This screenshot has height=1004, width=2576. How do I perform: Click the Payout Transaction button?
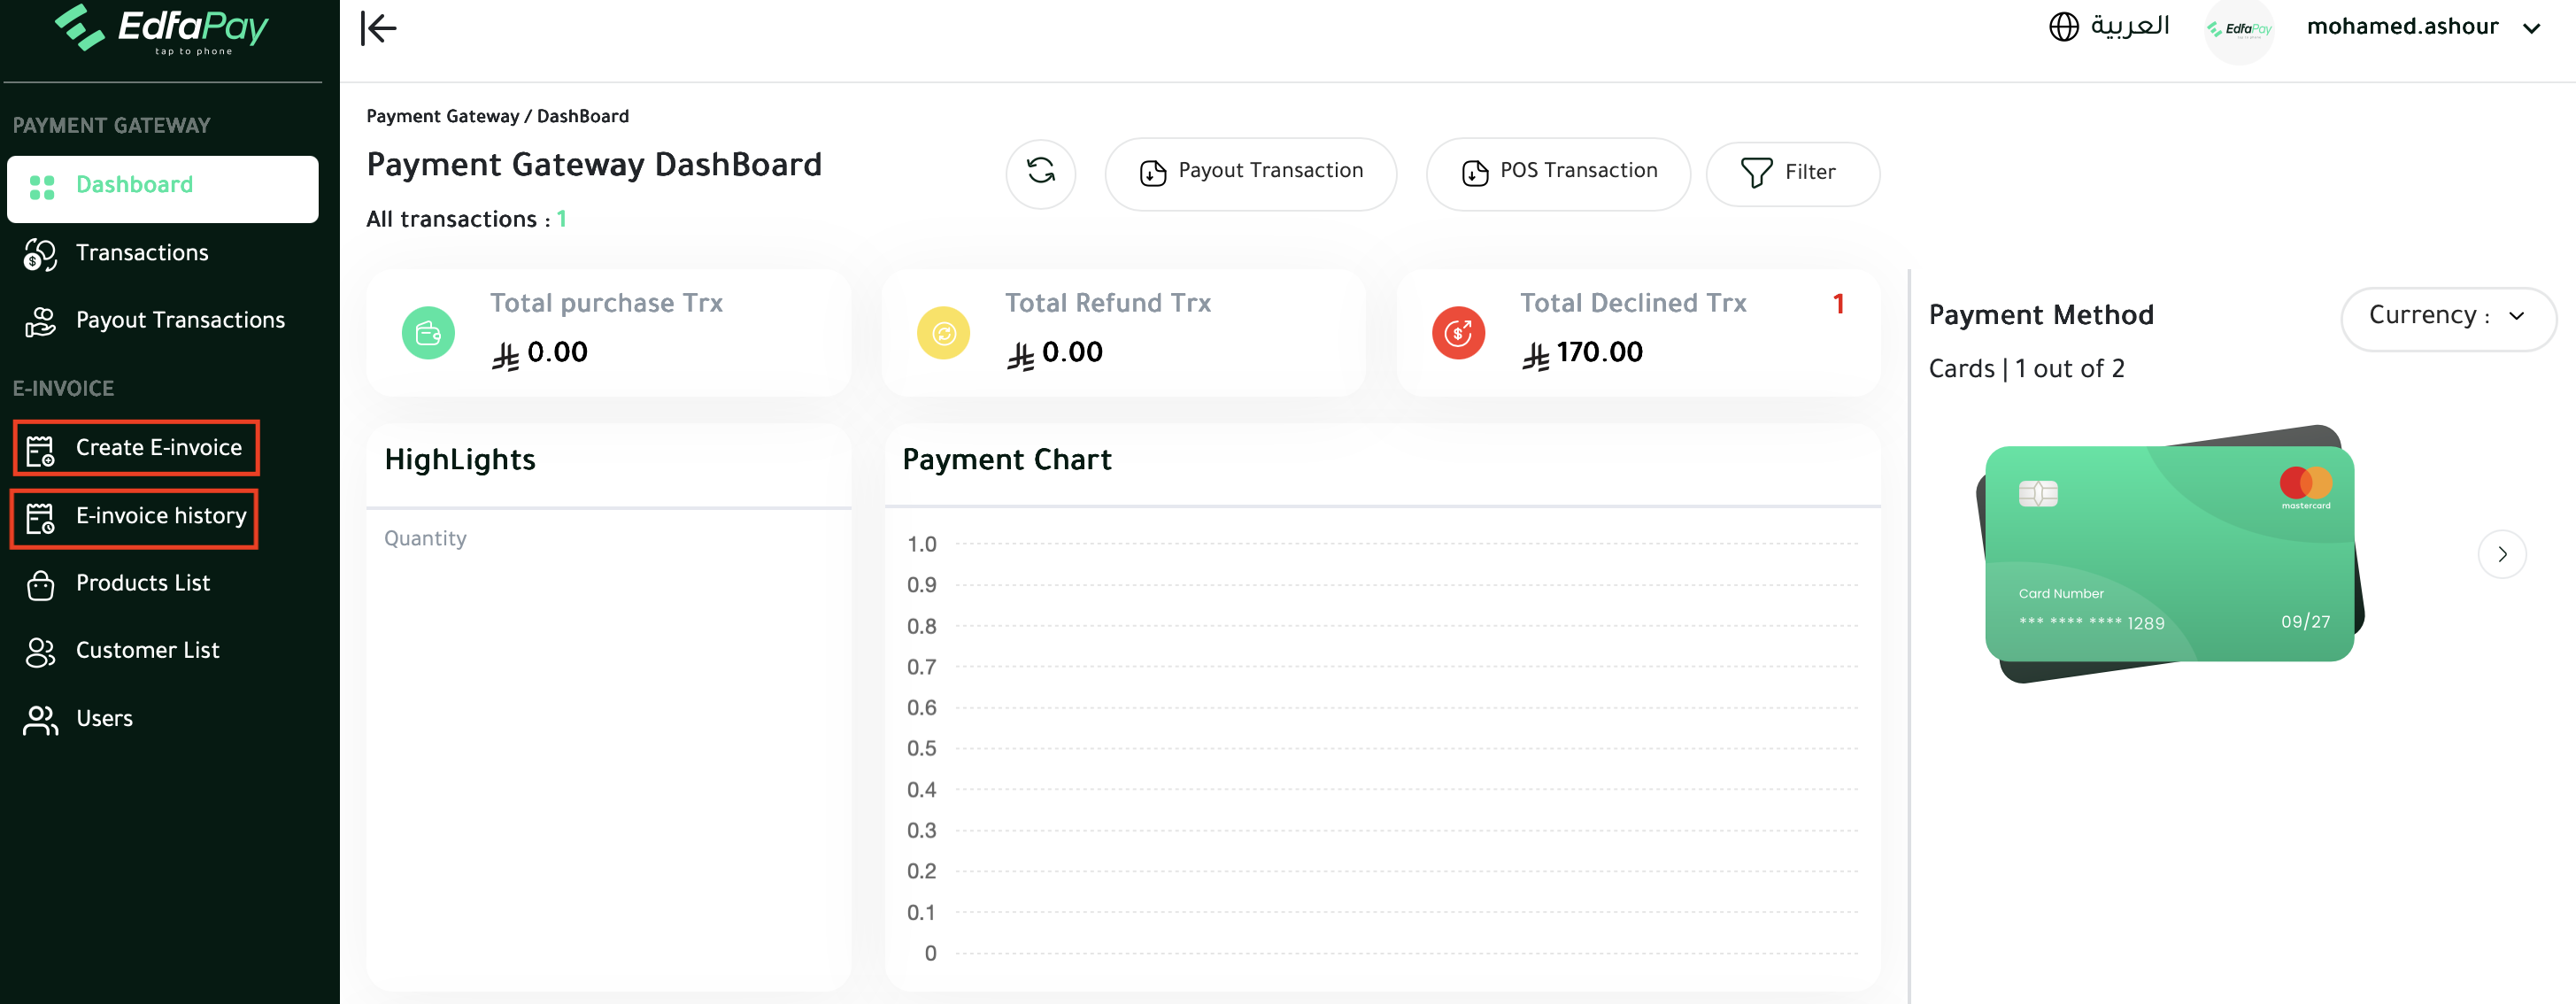(x=1250, y=172)
